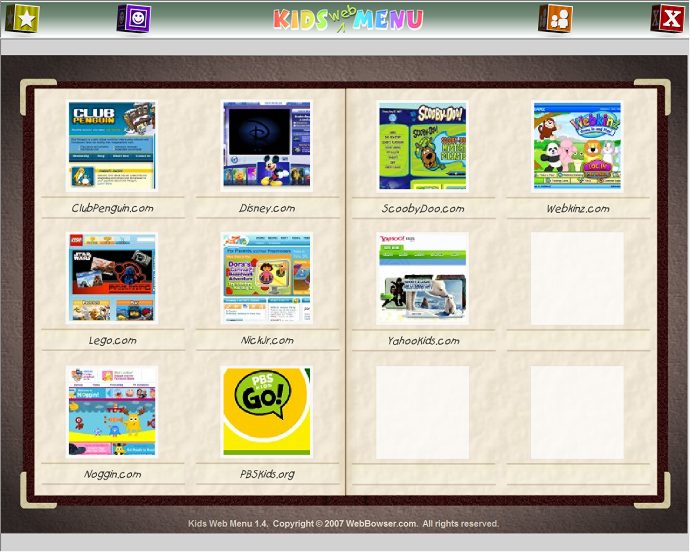
Task: Open the Noggin site thumbnail
Action: coord(112,412)
